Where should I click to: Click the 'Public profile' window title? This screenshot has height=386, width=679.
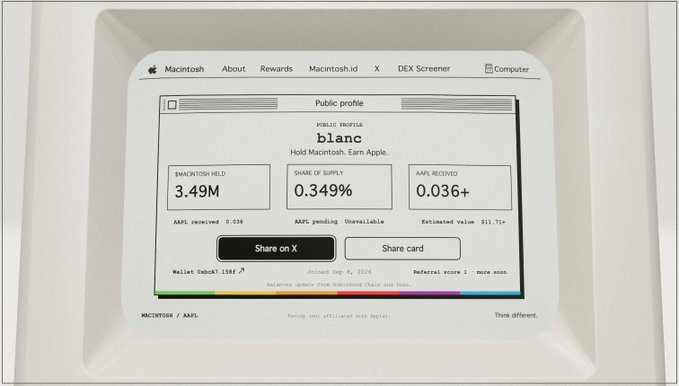click(339, 104)
